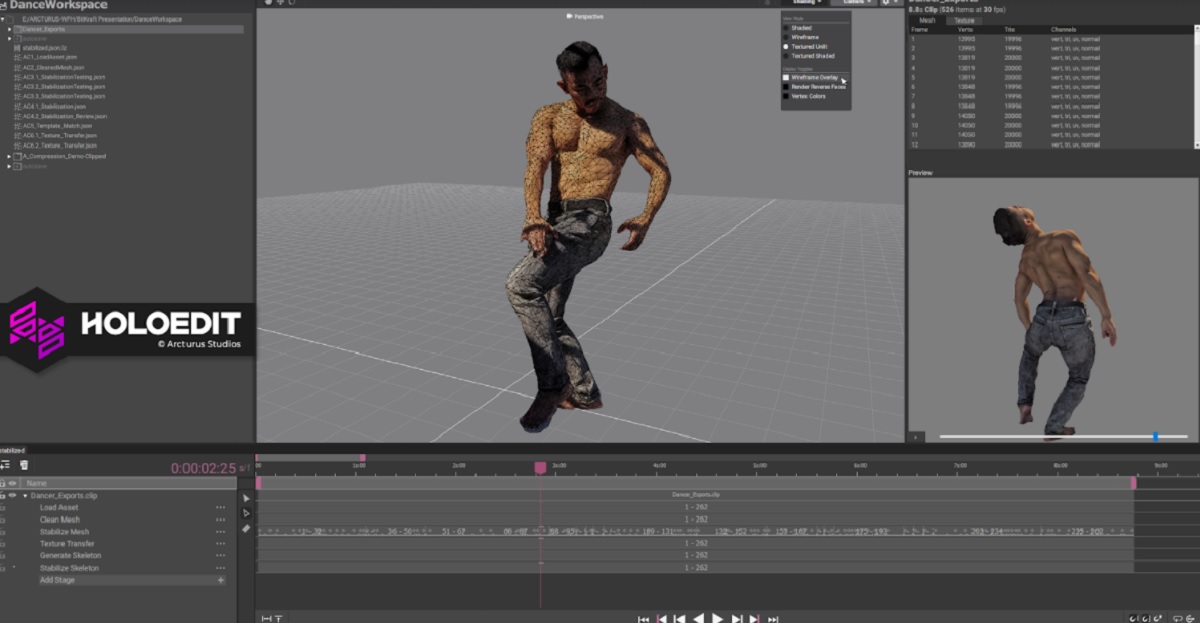This screenshot has width=1200, height=623.
Task: Click the 0:00:02:25 timecode field
Action: click(x=203, y=468)
